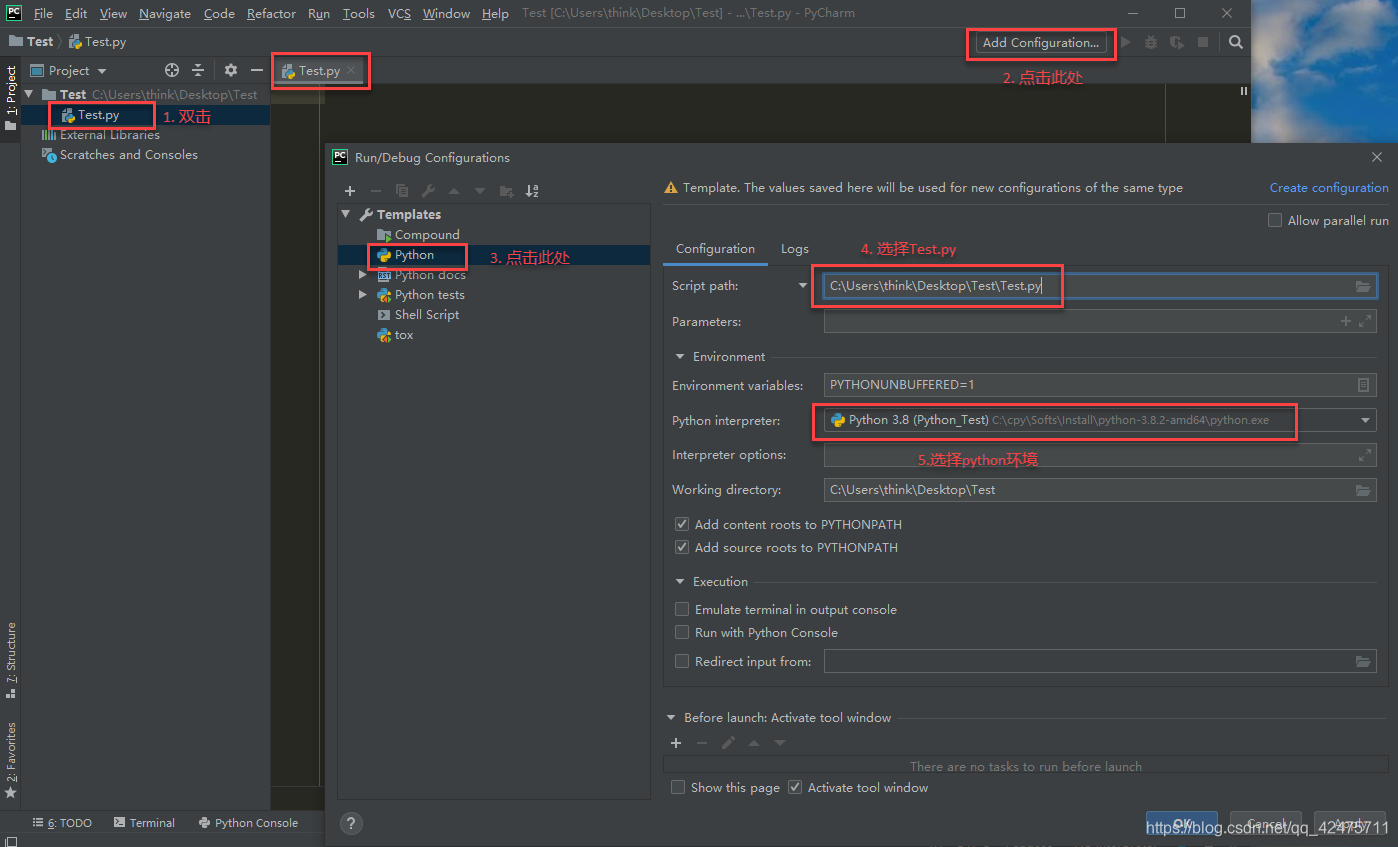Click the move configuration down arrow above Templates

click(480, 191)
